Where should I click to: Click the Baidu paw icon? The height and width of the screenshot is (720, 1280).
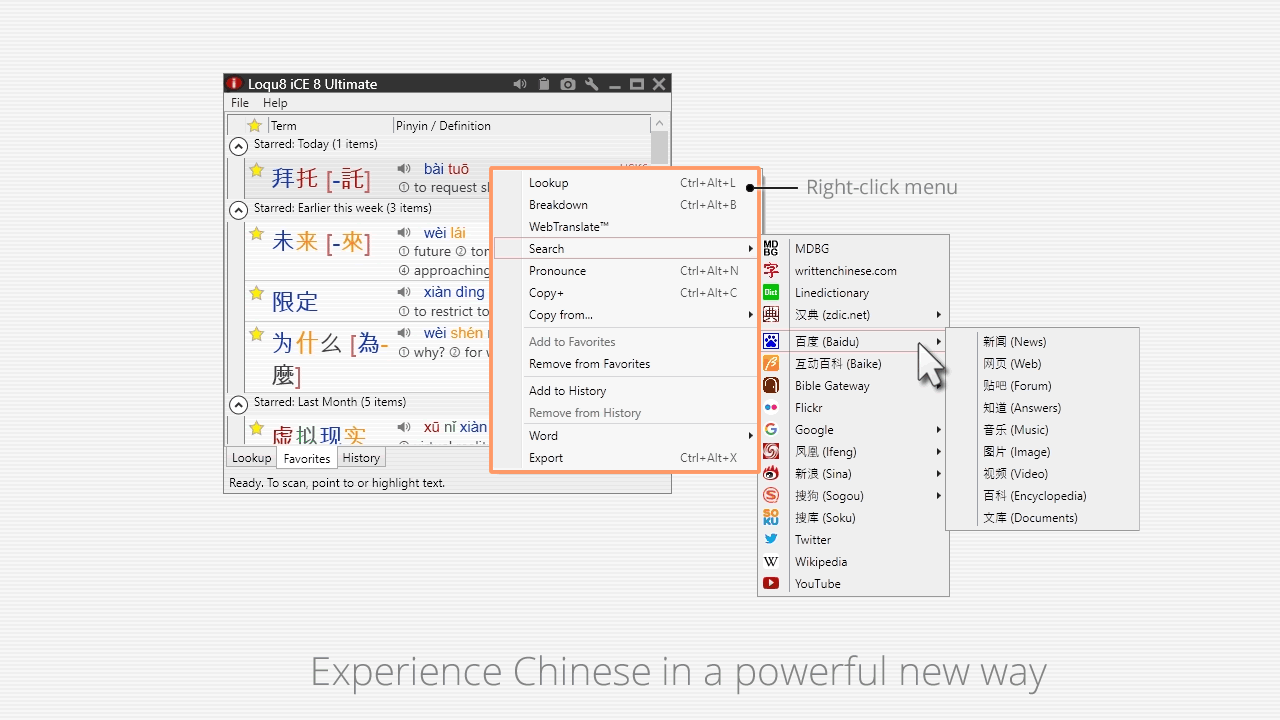pos(771,341)
